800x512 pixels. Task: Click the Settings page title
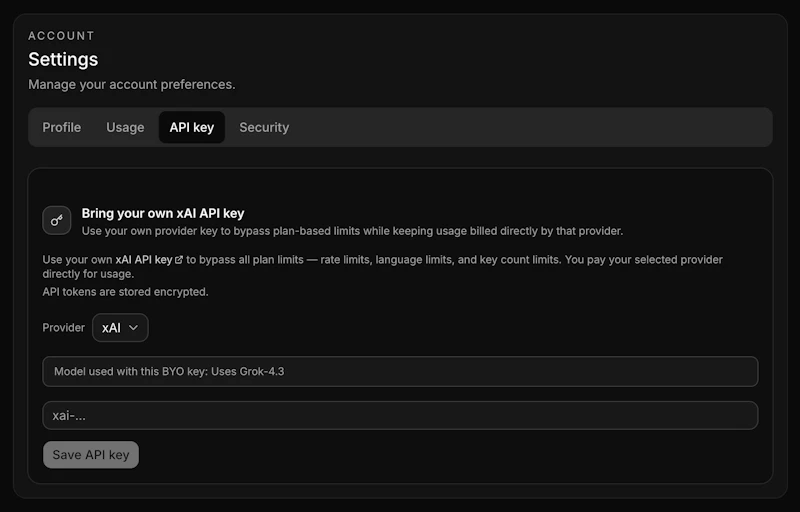coord(63,60)
